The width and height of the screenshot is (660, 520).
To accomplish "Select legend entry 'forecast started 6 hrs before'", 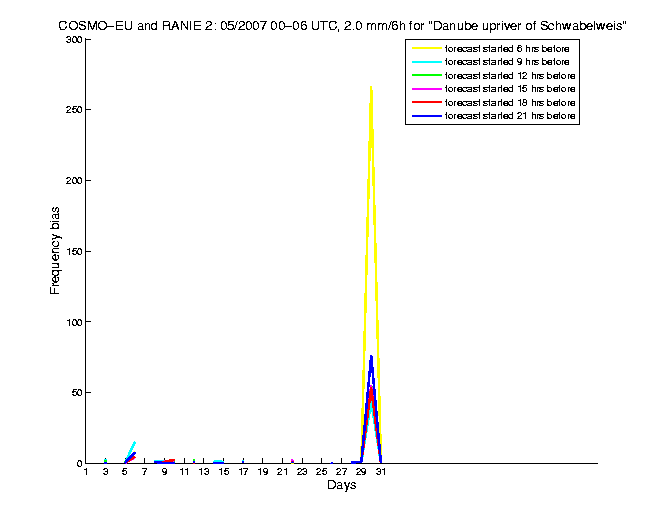I will coord(507,49).
